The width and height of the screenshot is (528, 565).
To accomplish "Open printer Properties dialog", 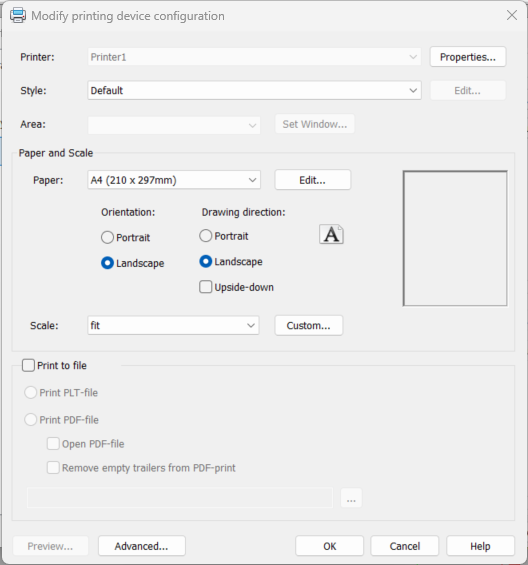I will click(x=468, y=57).
